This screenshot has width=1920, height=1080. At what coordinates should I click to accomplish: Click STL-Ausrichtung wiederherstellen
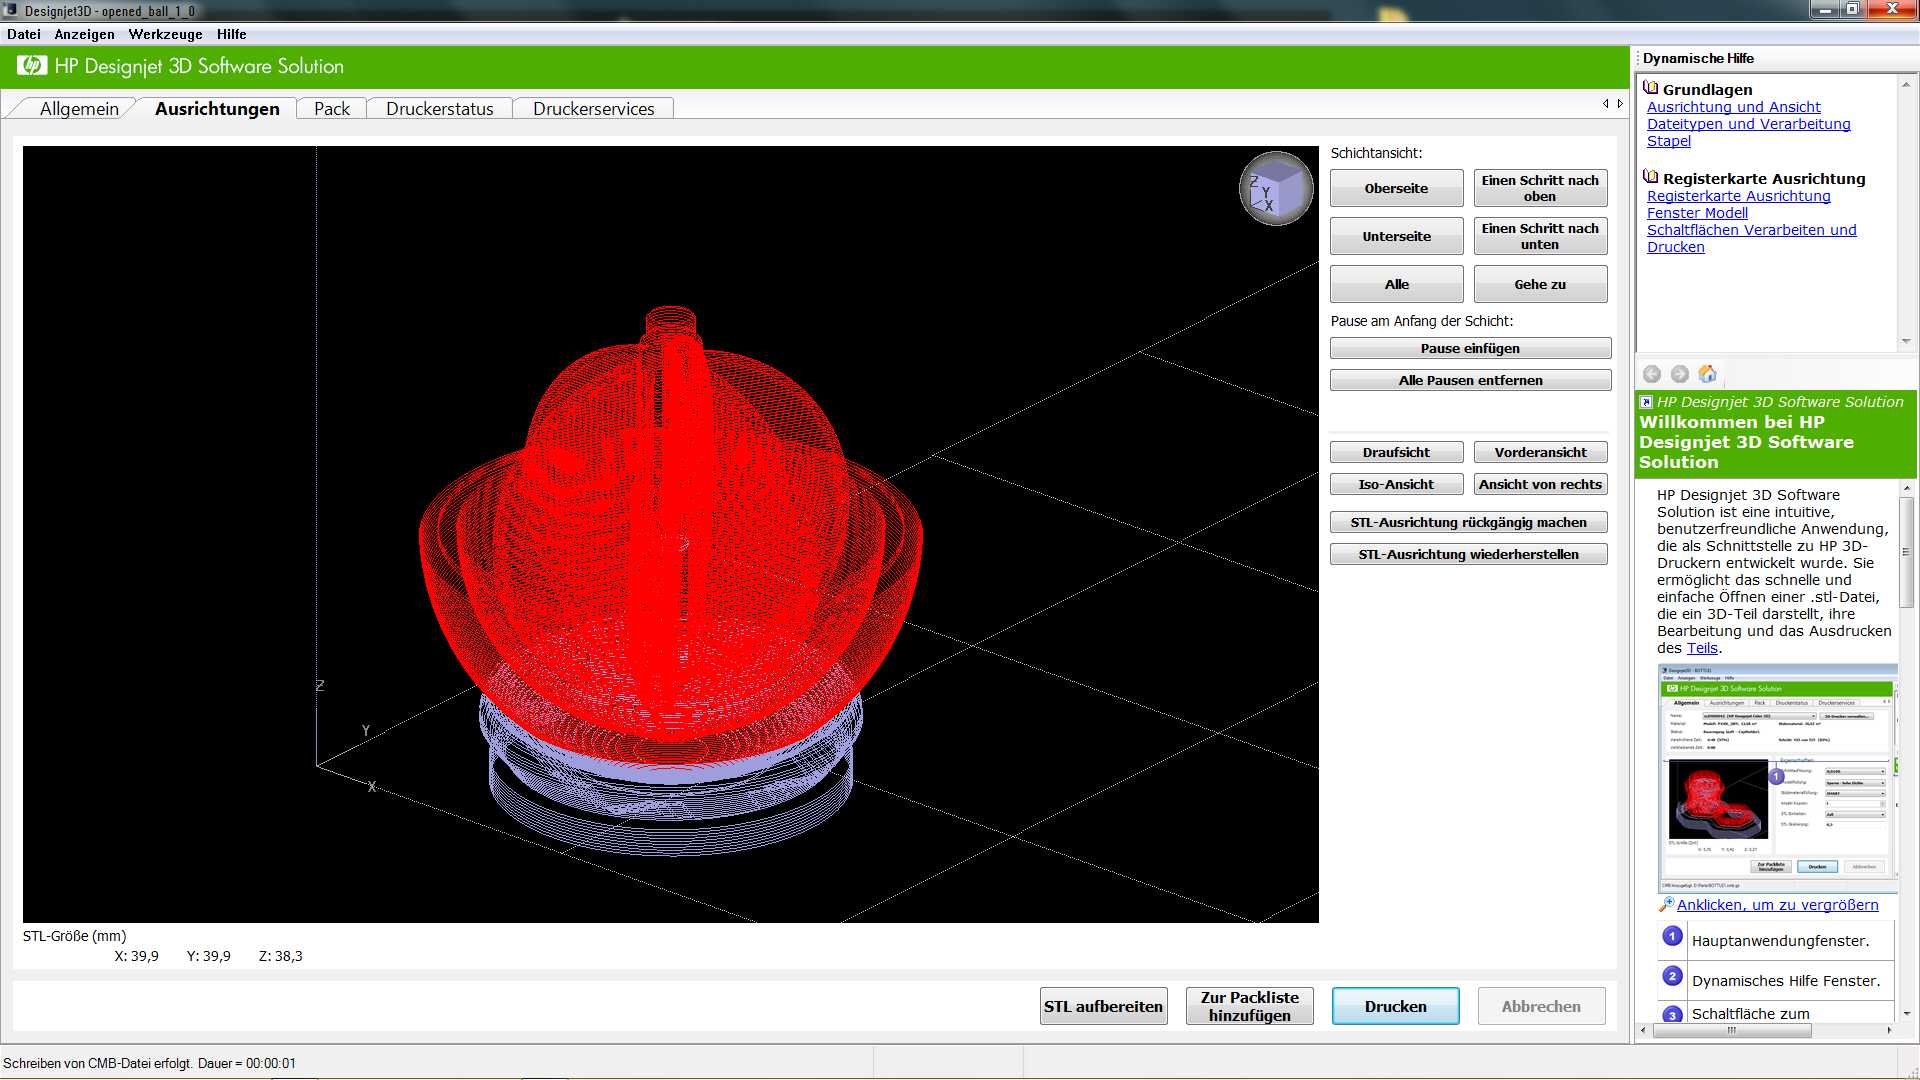click(1469, 554)
